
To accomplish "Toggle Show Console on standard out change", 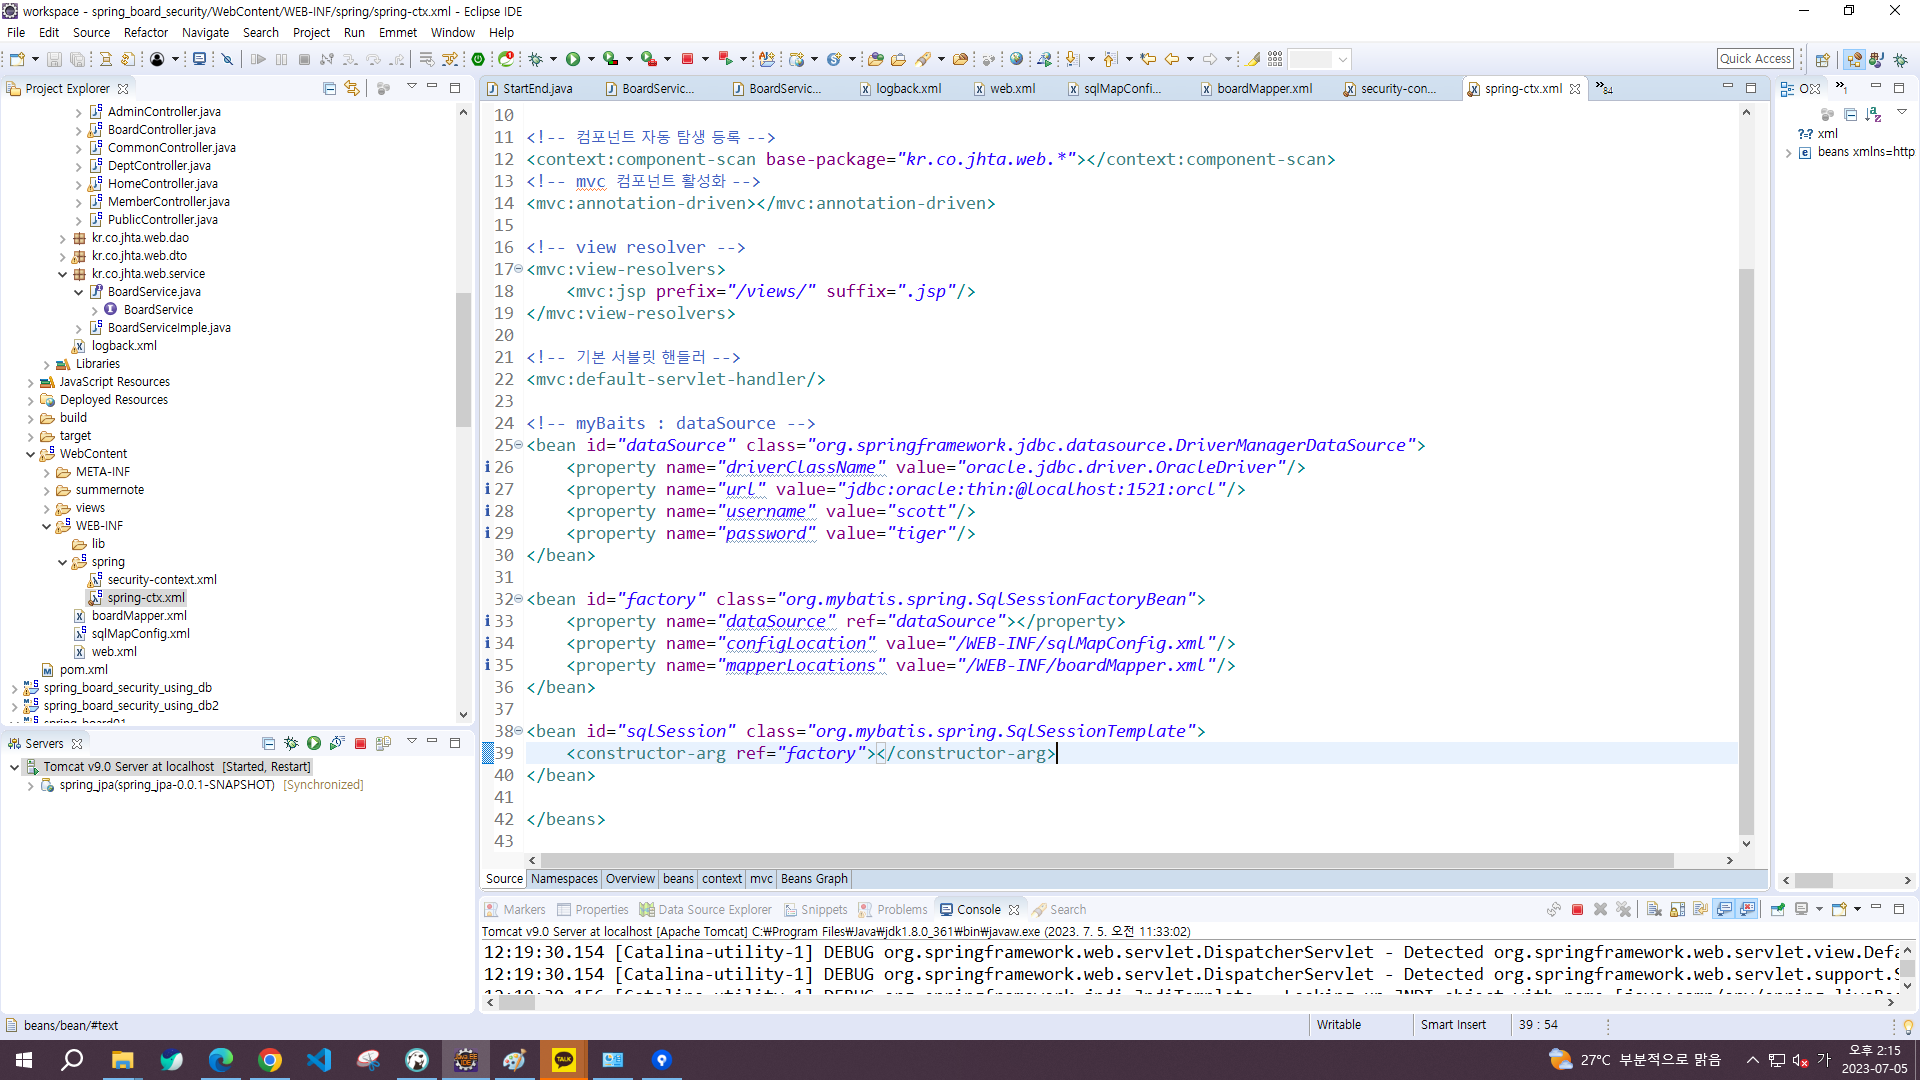I will point(1724,909).
